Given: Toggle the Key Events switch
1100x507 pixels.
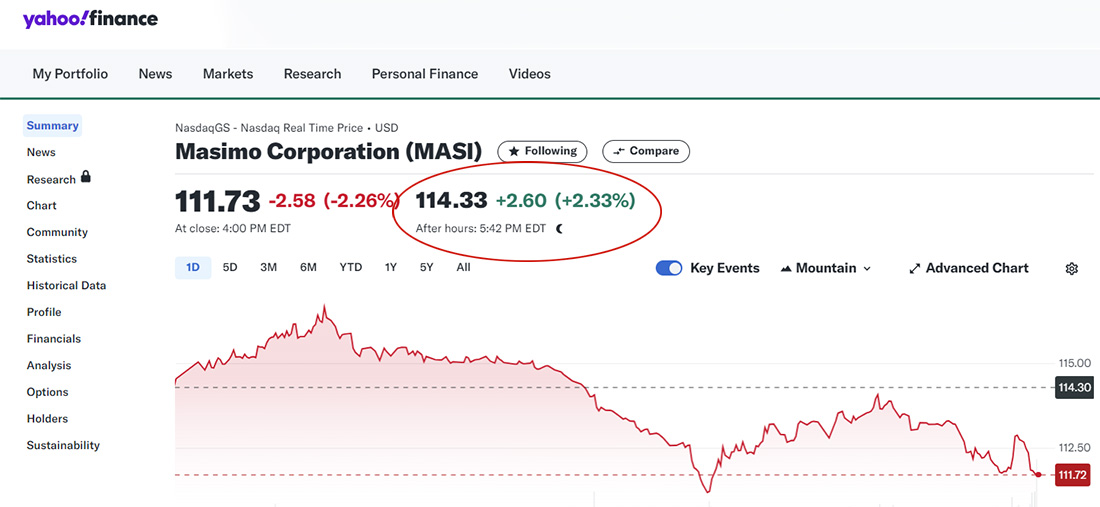Looking at the screenshot, I should coord(669,269).
